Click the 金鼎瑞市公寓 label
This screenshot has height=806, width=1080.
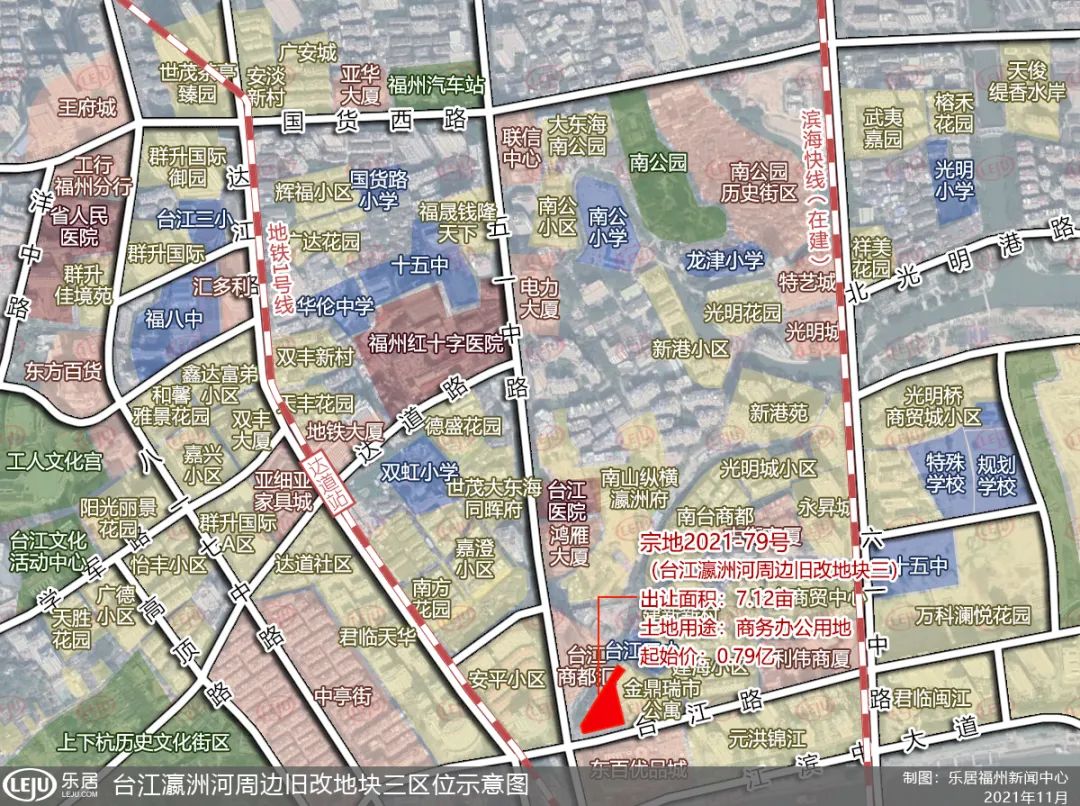point(662,698)
